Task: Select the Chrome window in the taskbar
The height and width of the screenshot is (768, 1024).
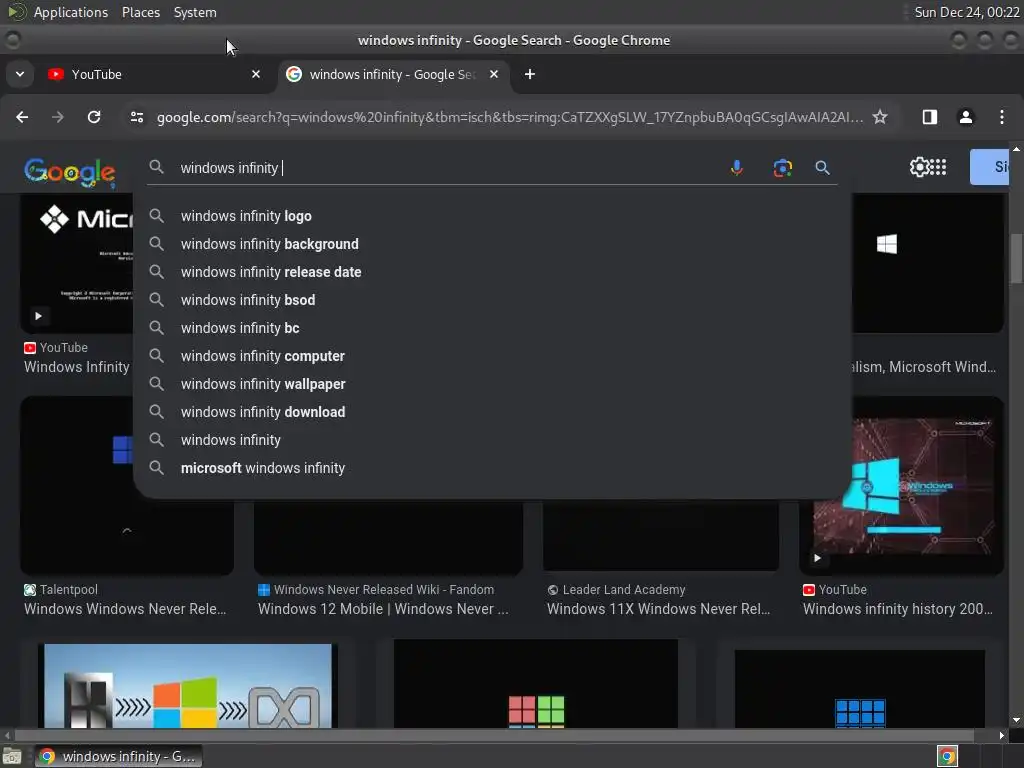Action: click(x=118, y=756)
